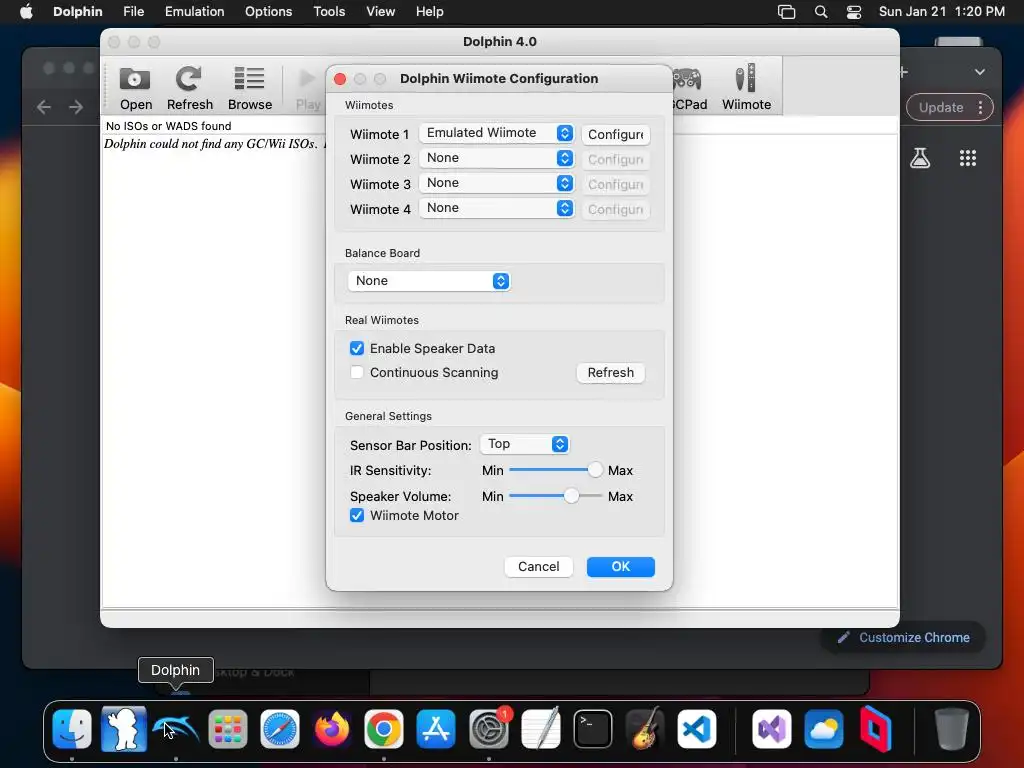Open the Emulation menu
This screenshot has width=1024, height=768.
click(x=194, y=12)
